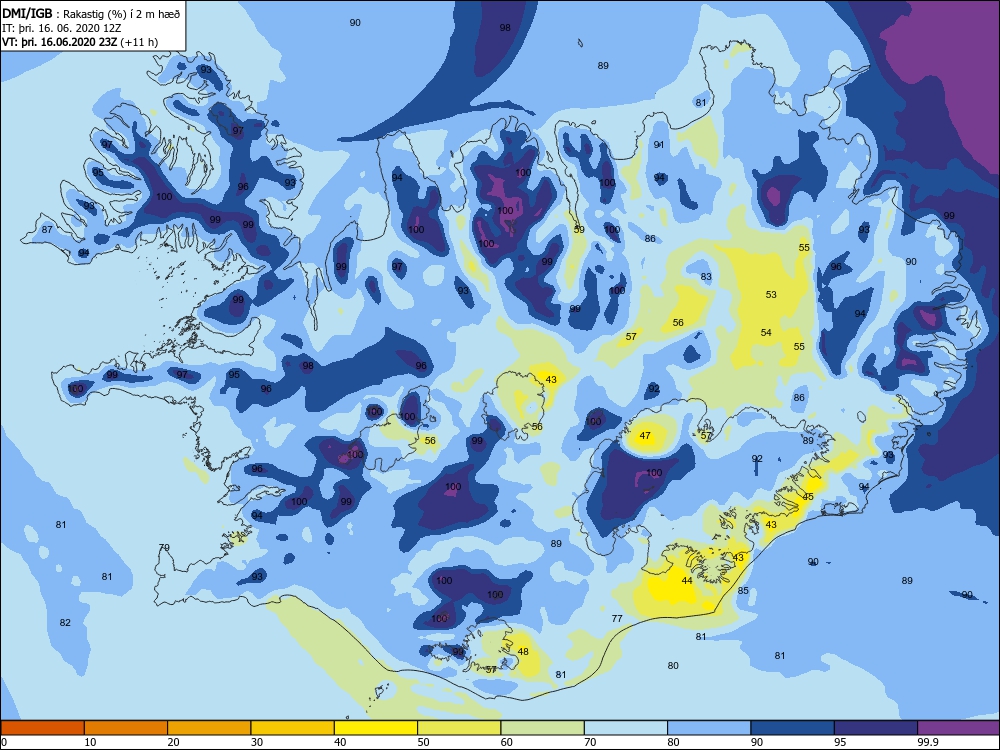Click the DMI/IGB title text

click(x=27, y=13)
